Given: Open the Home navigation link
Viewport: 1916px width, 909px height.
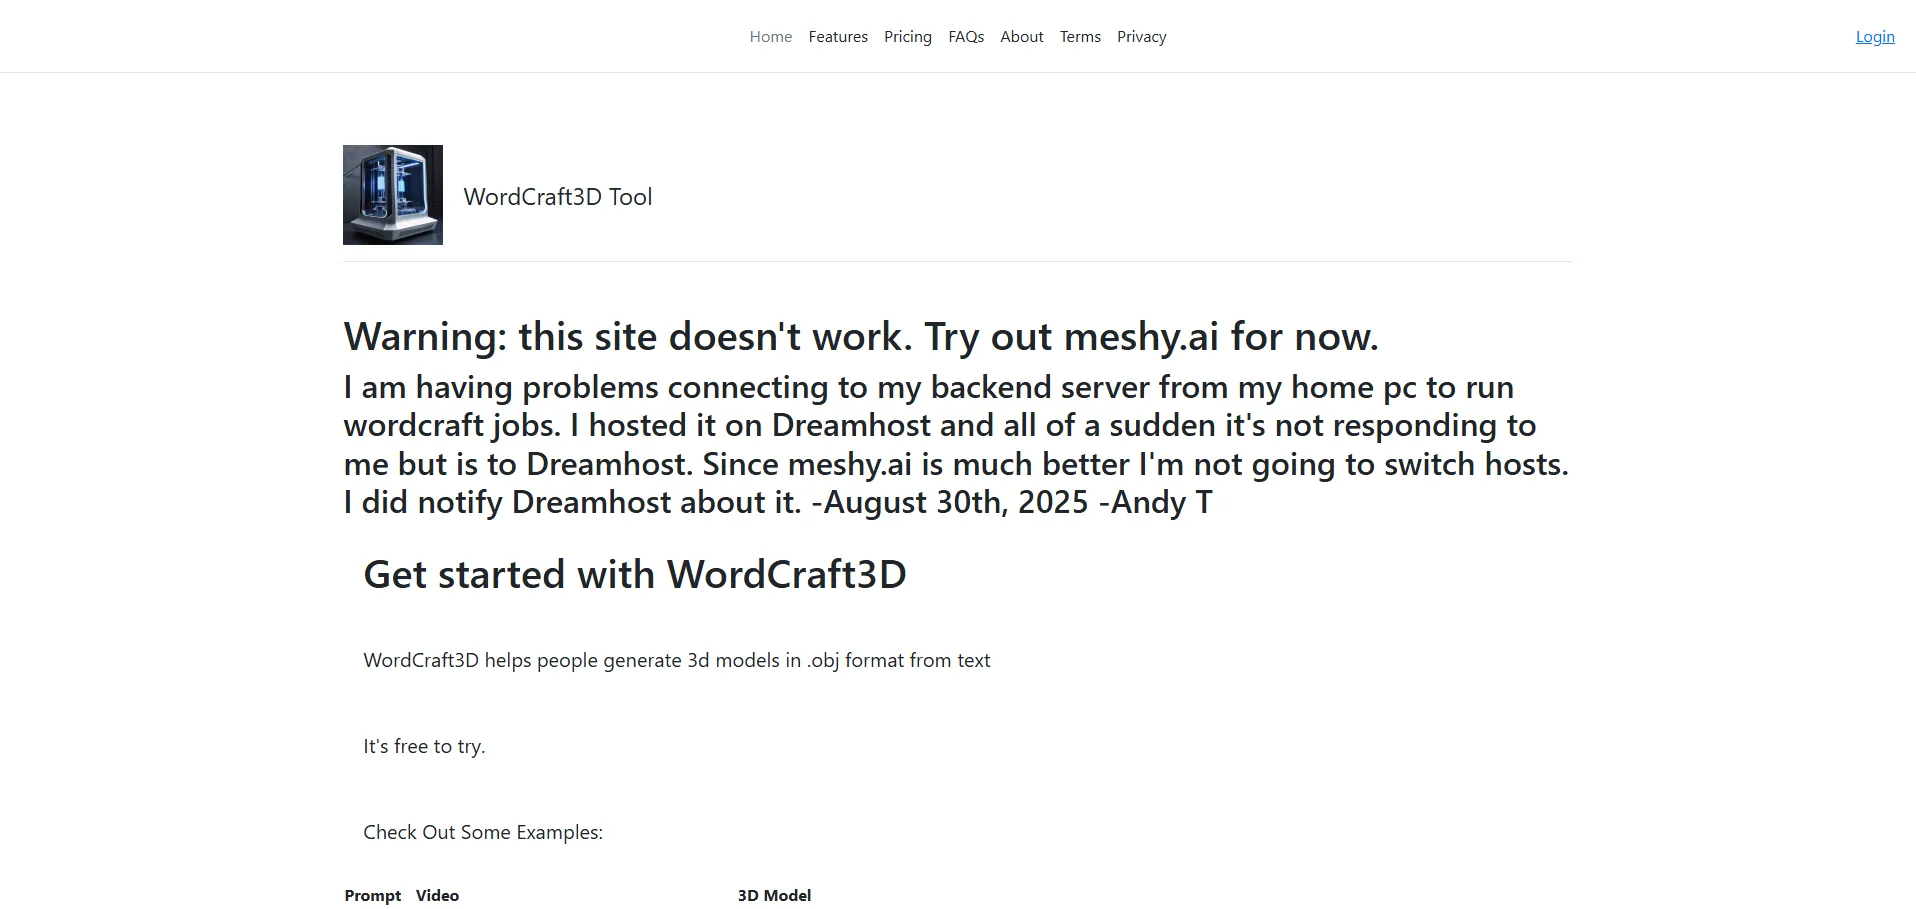Looking at the screenshot, I should 770,37.
